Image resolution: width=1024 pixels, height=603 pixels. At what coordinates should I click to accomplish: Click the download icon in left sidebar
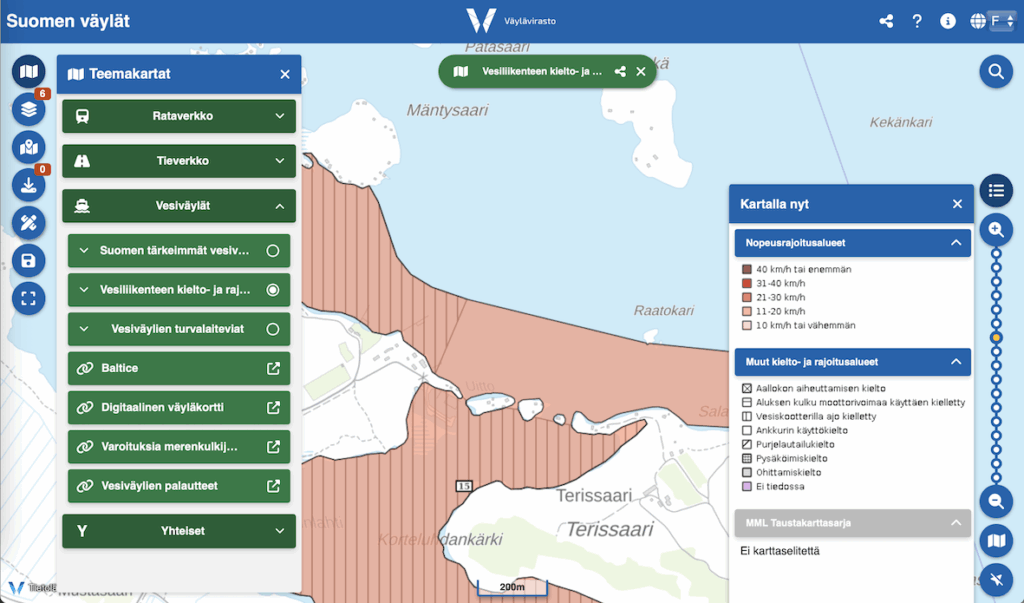click(x=29, y=185)
